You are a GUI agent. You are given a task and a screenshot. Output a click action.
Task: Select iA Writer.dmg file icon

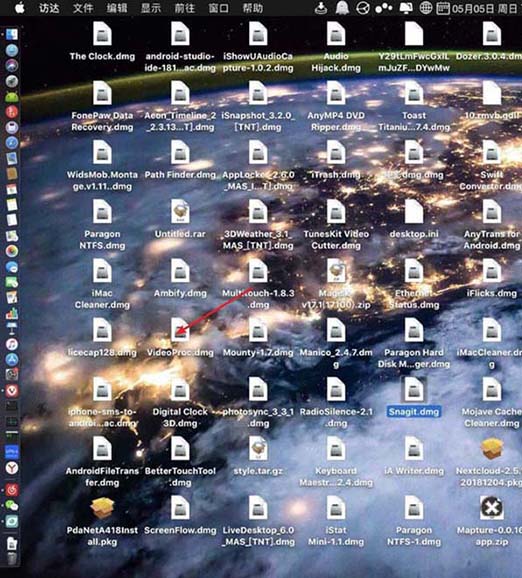point(414,449)
